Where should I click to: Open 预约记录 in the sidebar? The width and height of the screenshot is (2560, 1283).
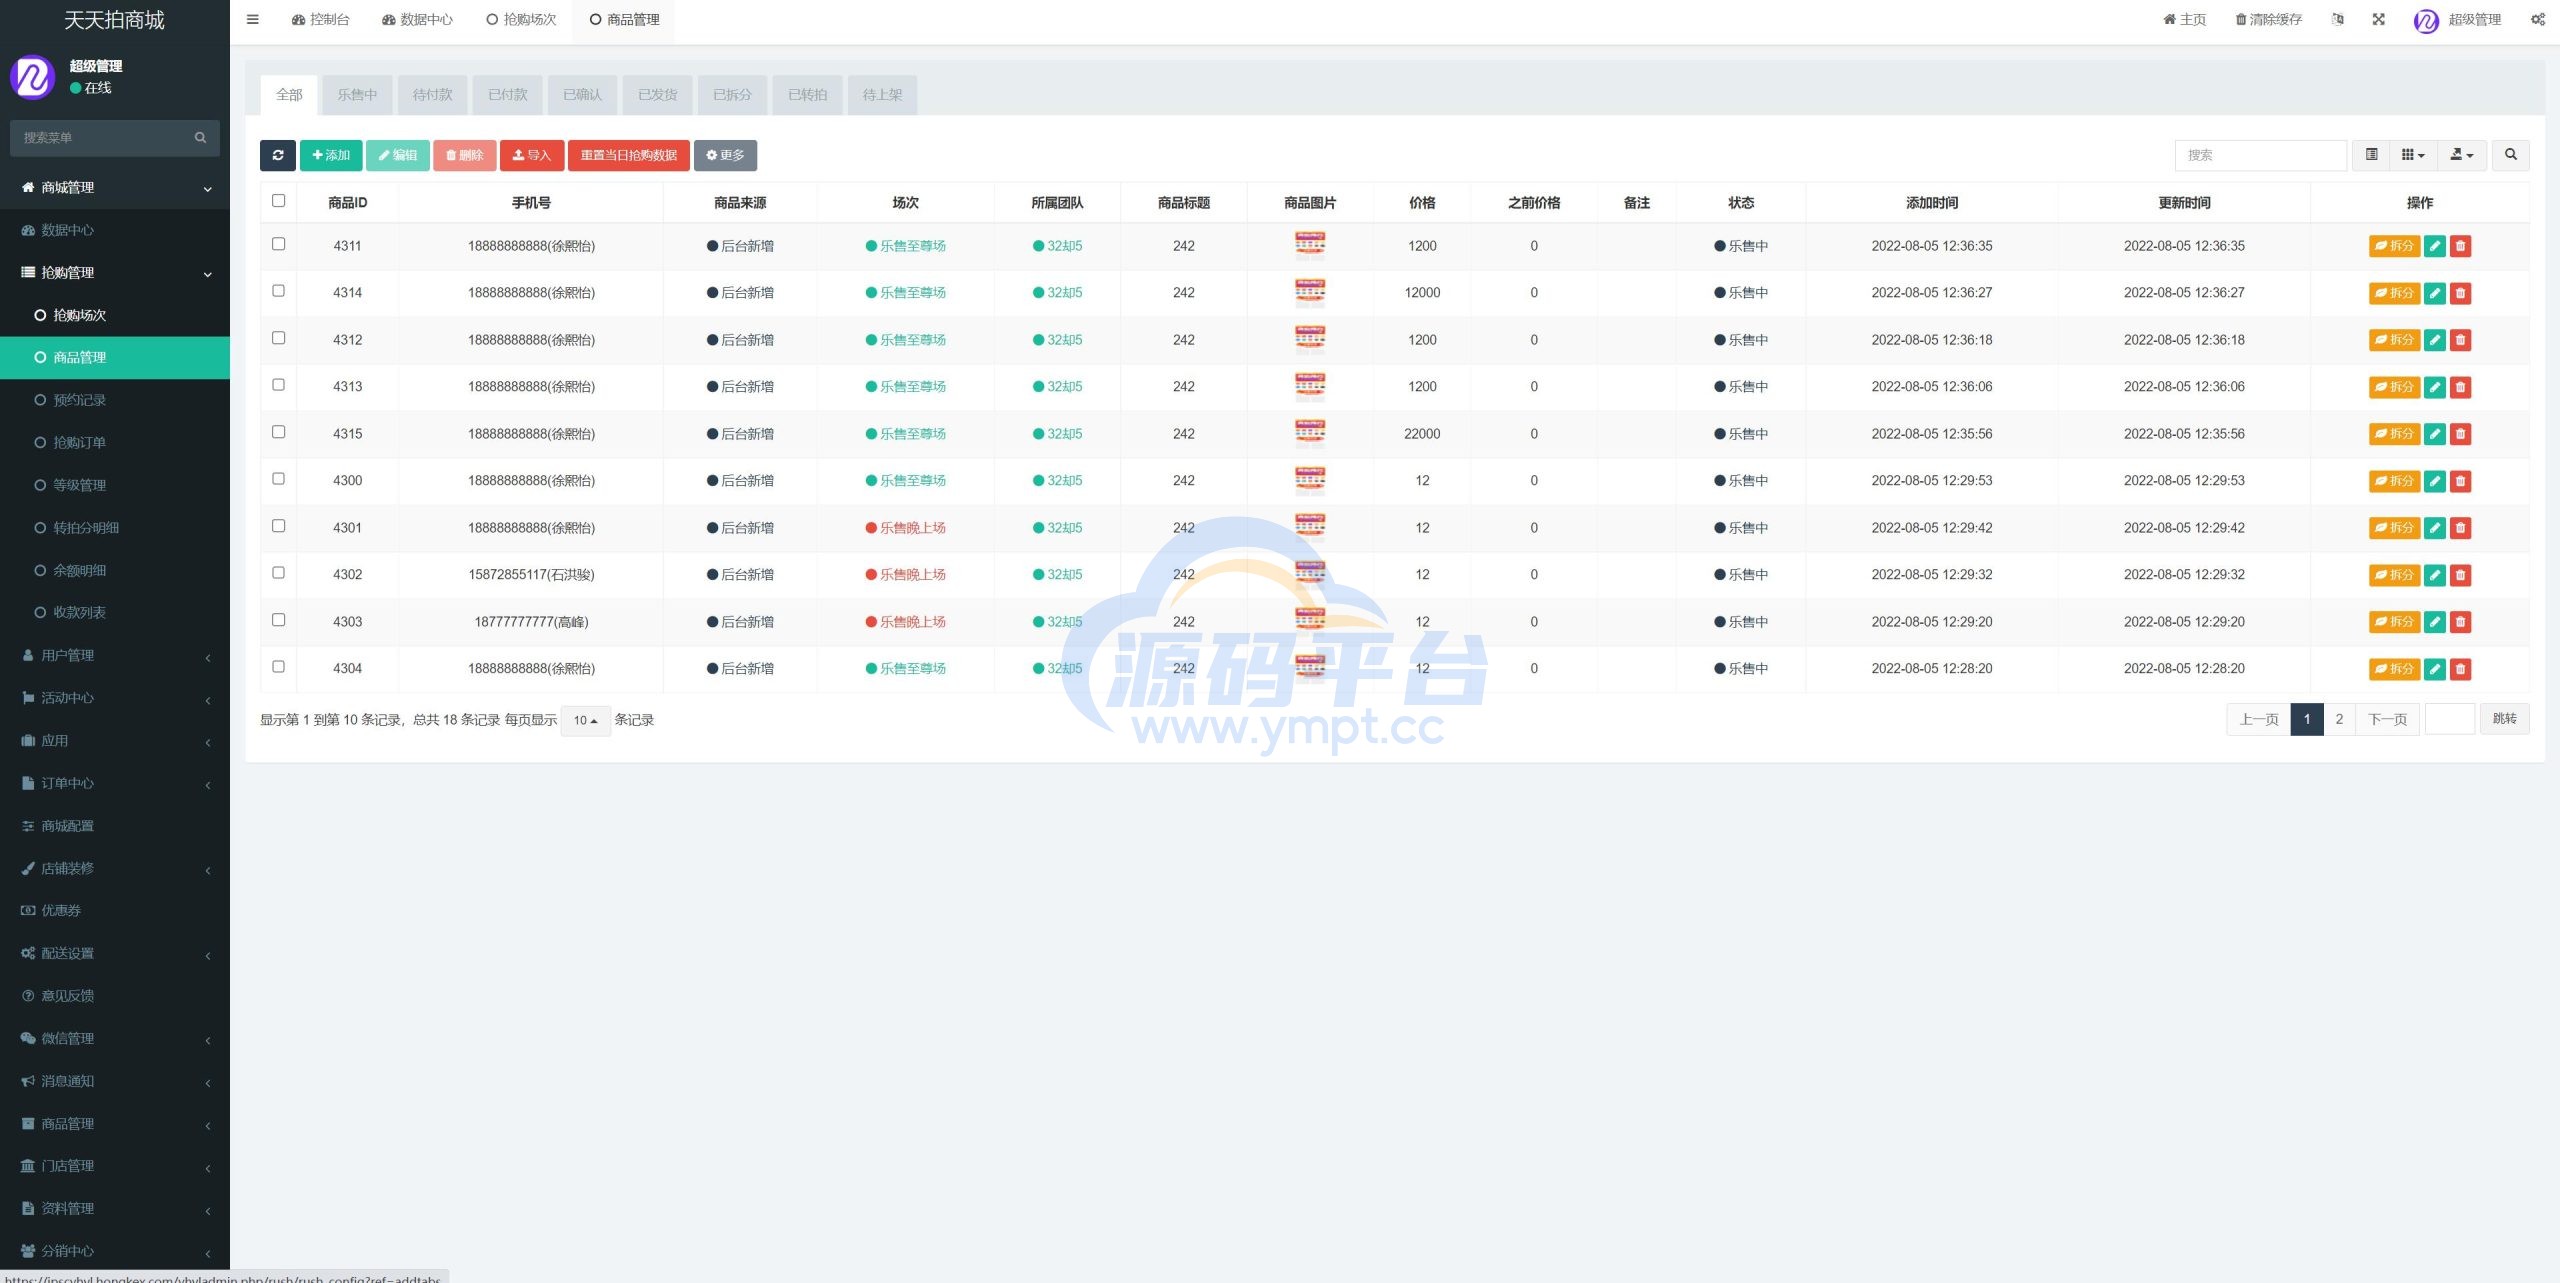coord(115,400)
